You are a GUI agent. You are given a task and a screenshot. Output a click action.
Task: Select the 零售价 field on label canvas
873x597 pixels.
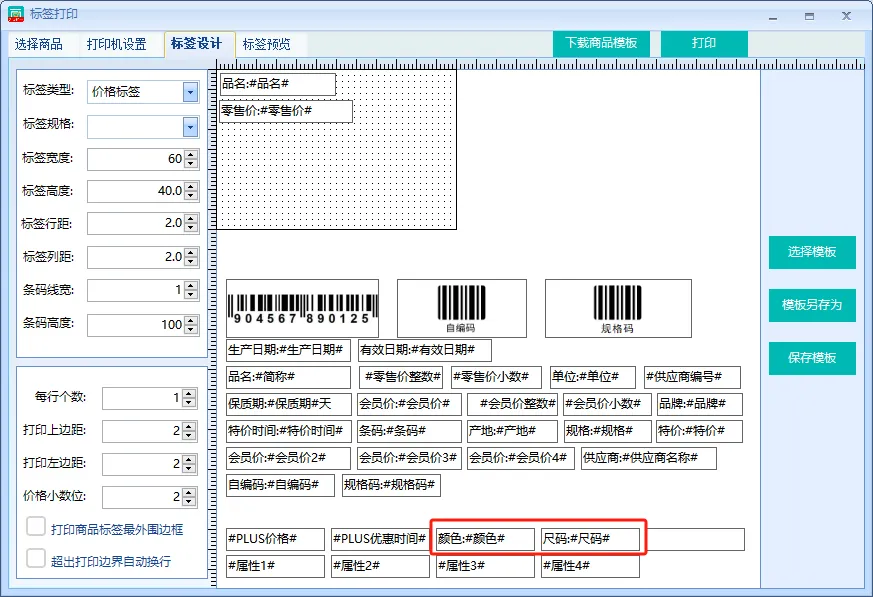click(285, 111)
